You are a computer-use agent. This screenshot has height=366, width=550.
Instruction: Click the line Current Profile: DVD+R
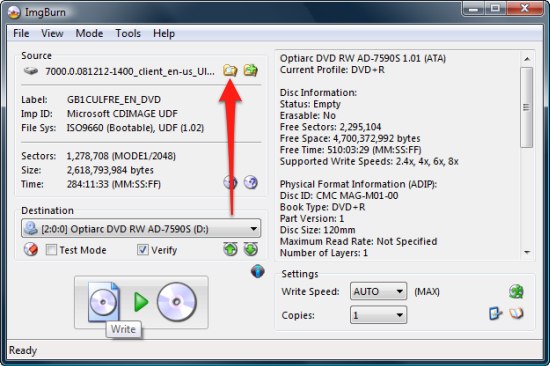[x=332, y=70]
